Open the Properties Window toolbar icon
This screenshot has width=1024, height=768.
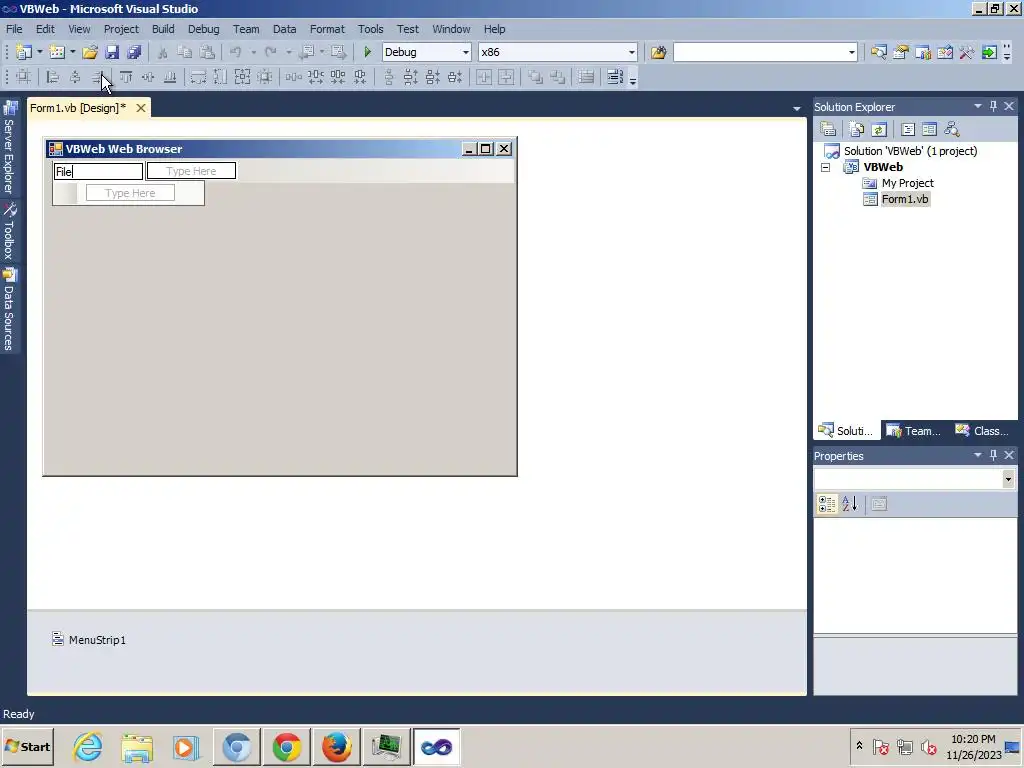click(x=901, y=52)
